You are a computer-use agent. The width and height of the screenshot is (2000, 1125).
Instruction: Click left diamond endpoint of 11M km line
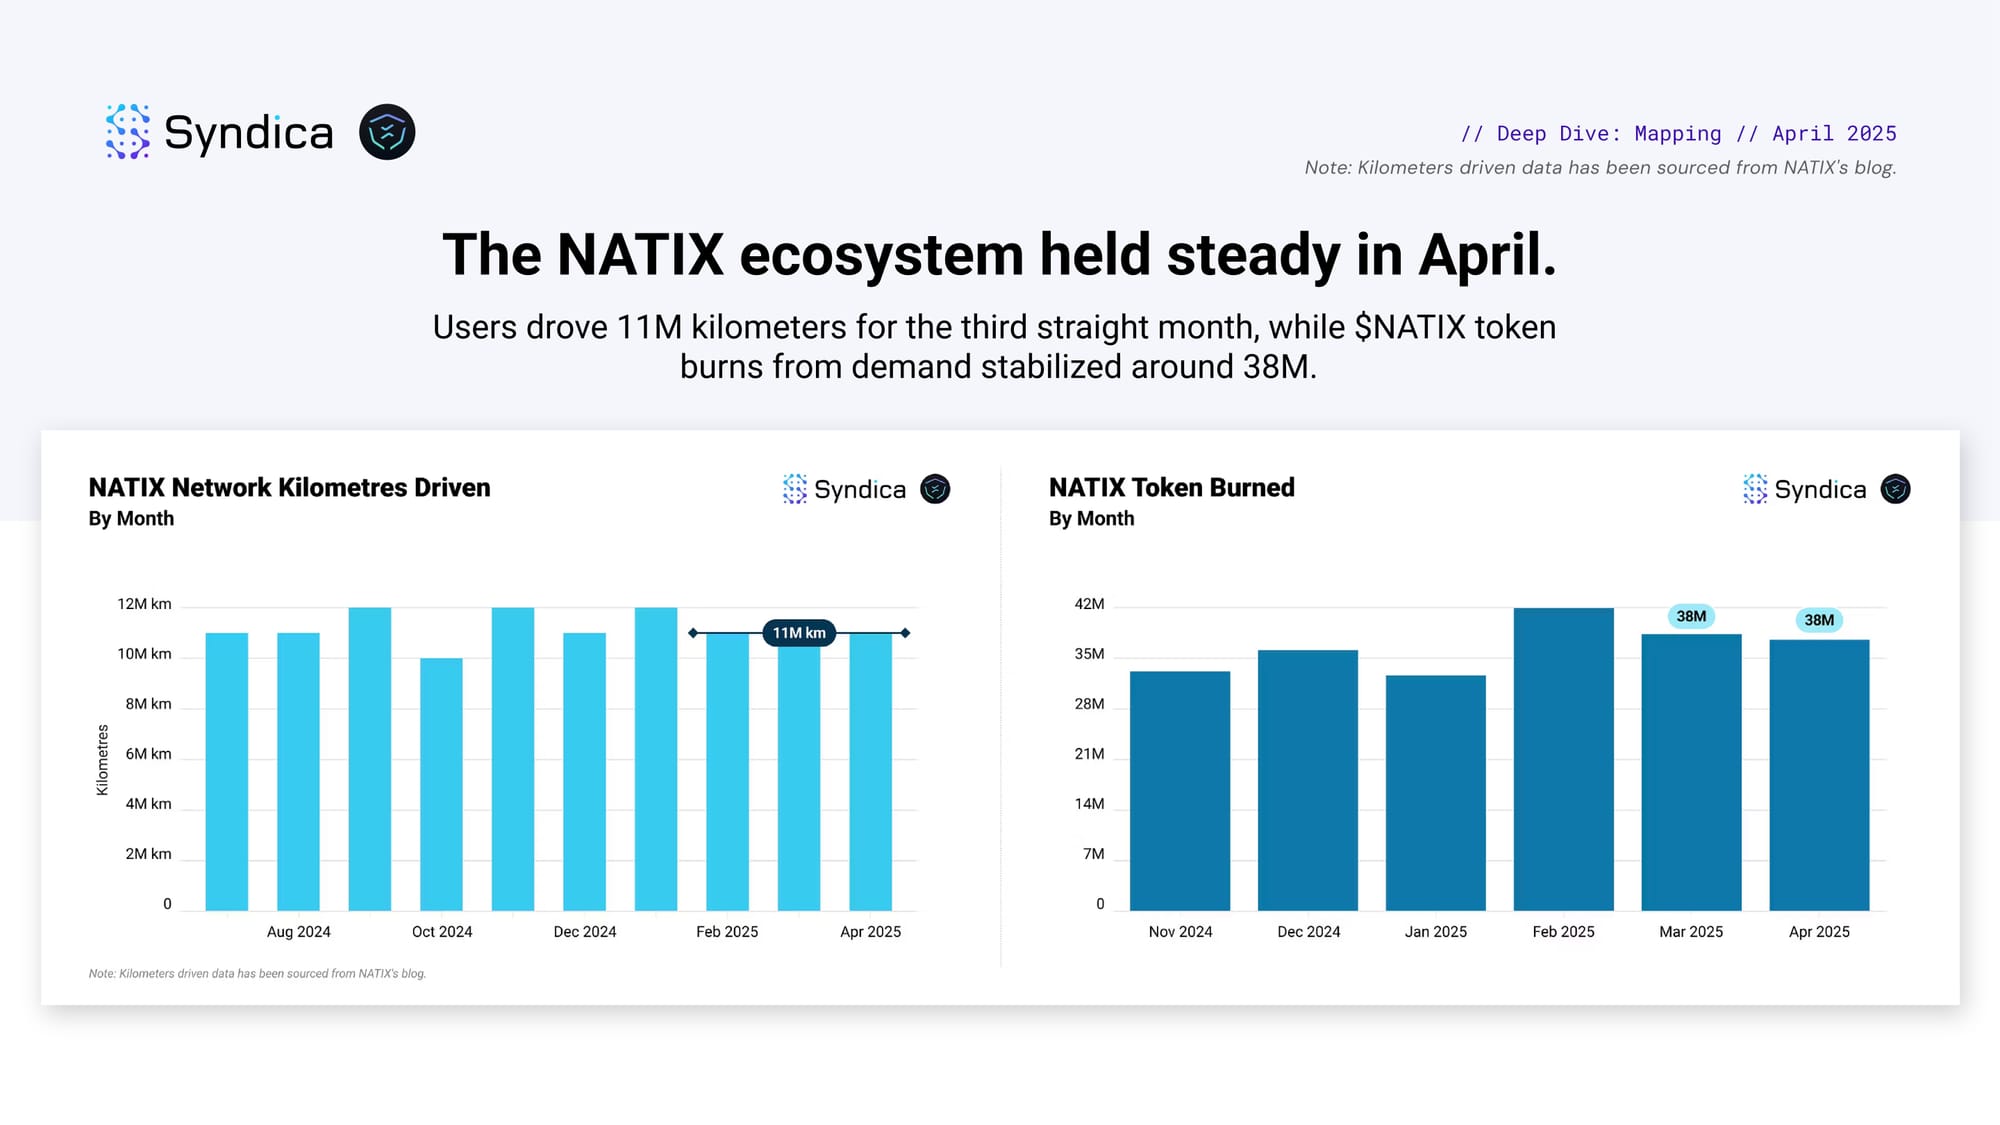(x=693, y=633)
